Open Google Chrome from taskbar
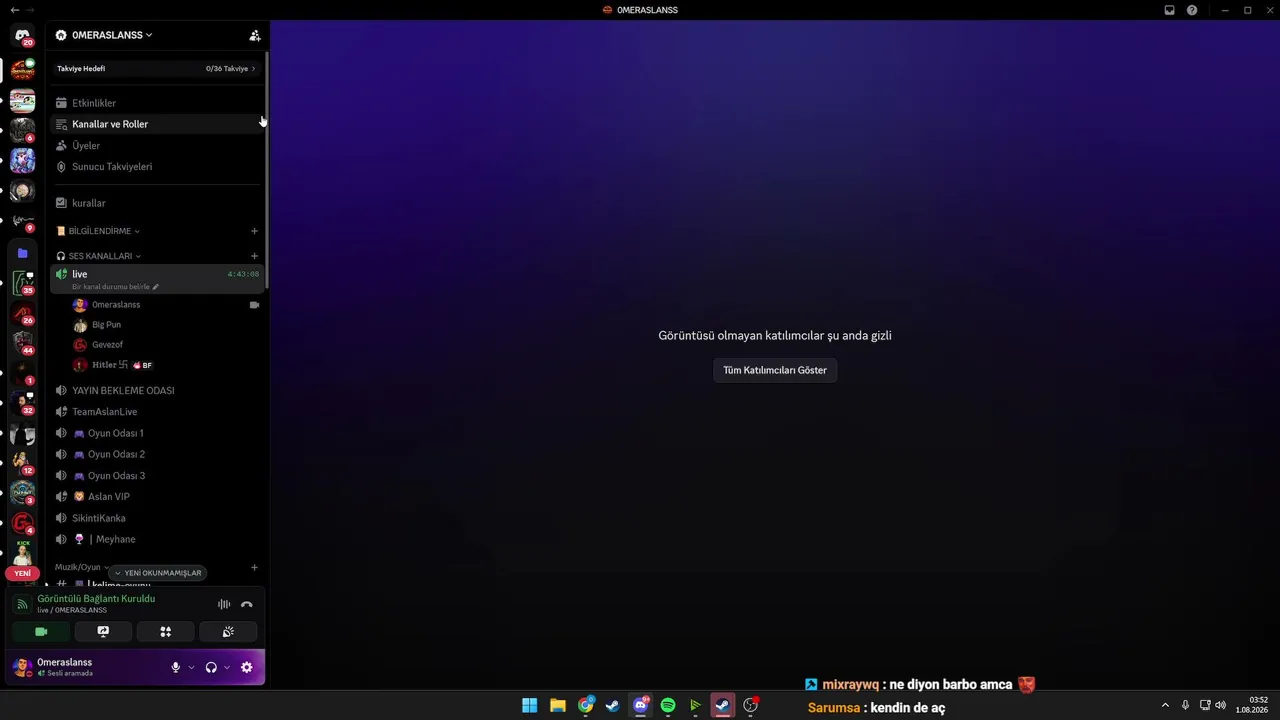The height and width of the screenshot is (720, 1280). [x=586, y=706]
